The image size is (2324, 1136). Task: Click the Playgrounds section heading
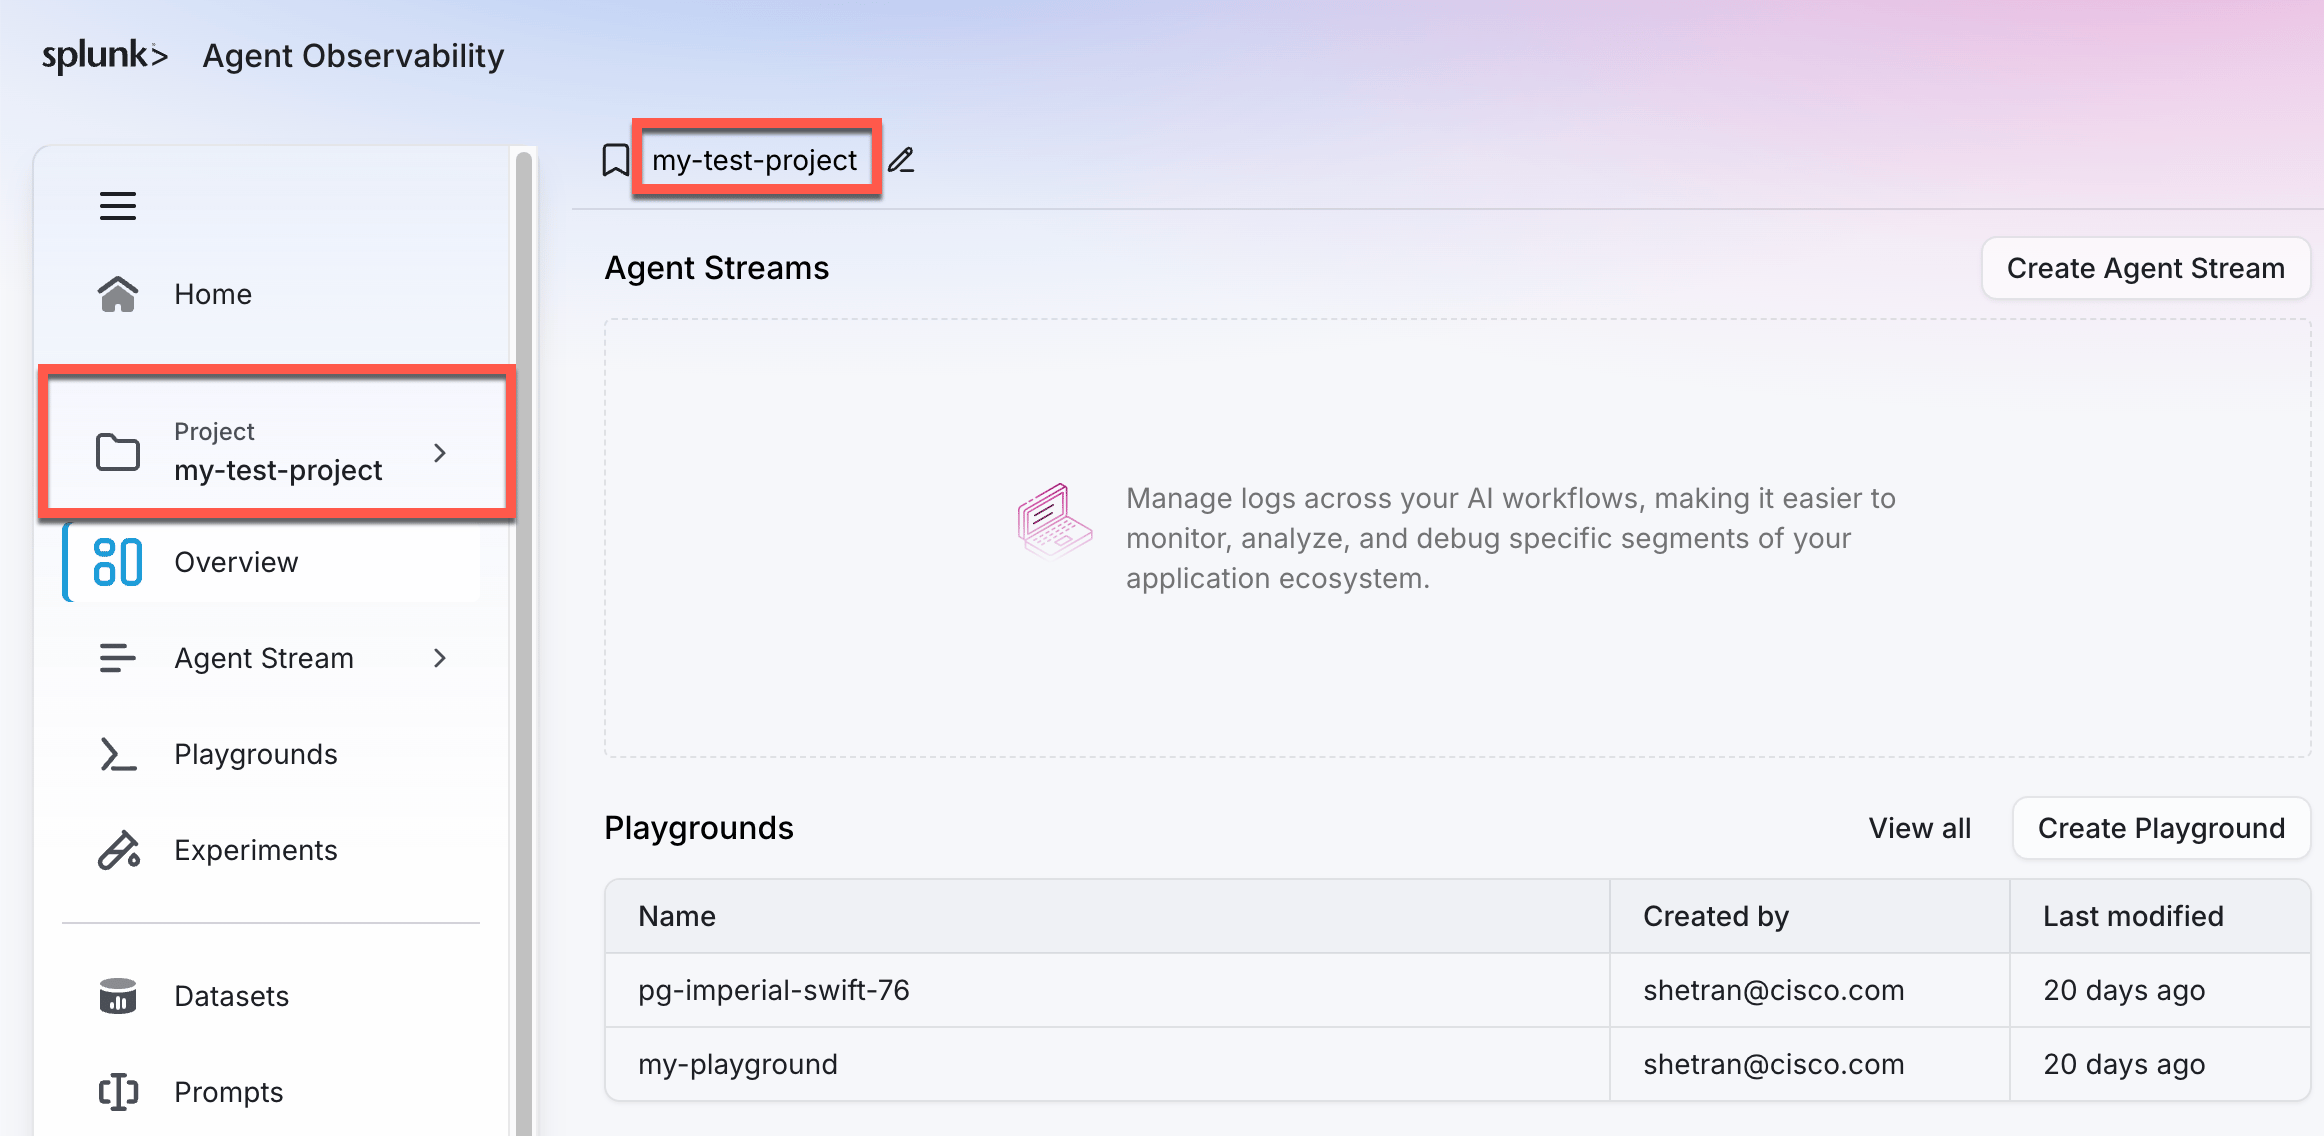(699, 828)
